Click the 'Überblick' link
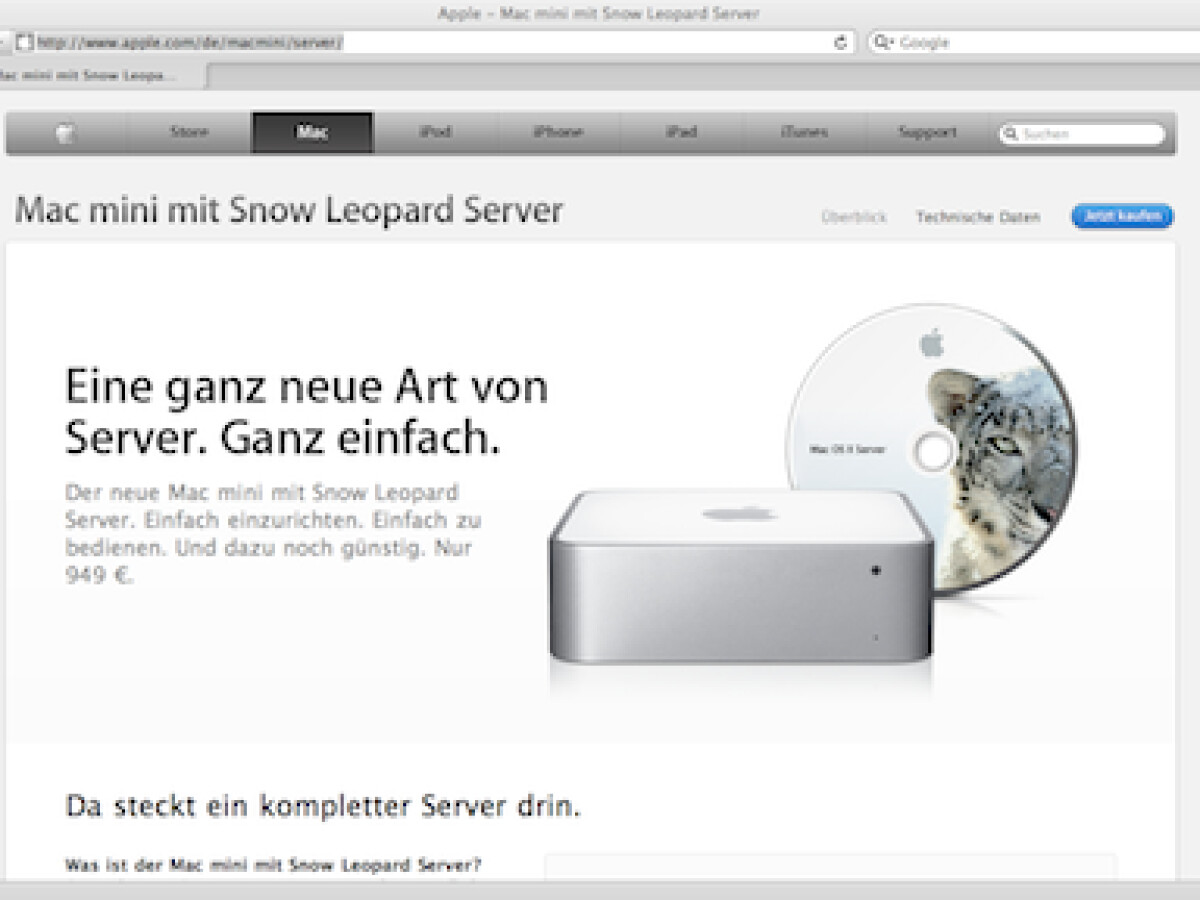Viewport: 1200px width, 900px height. [x=854, y=216]
